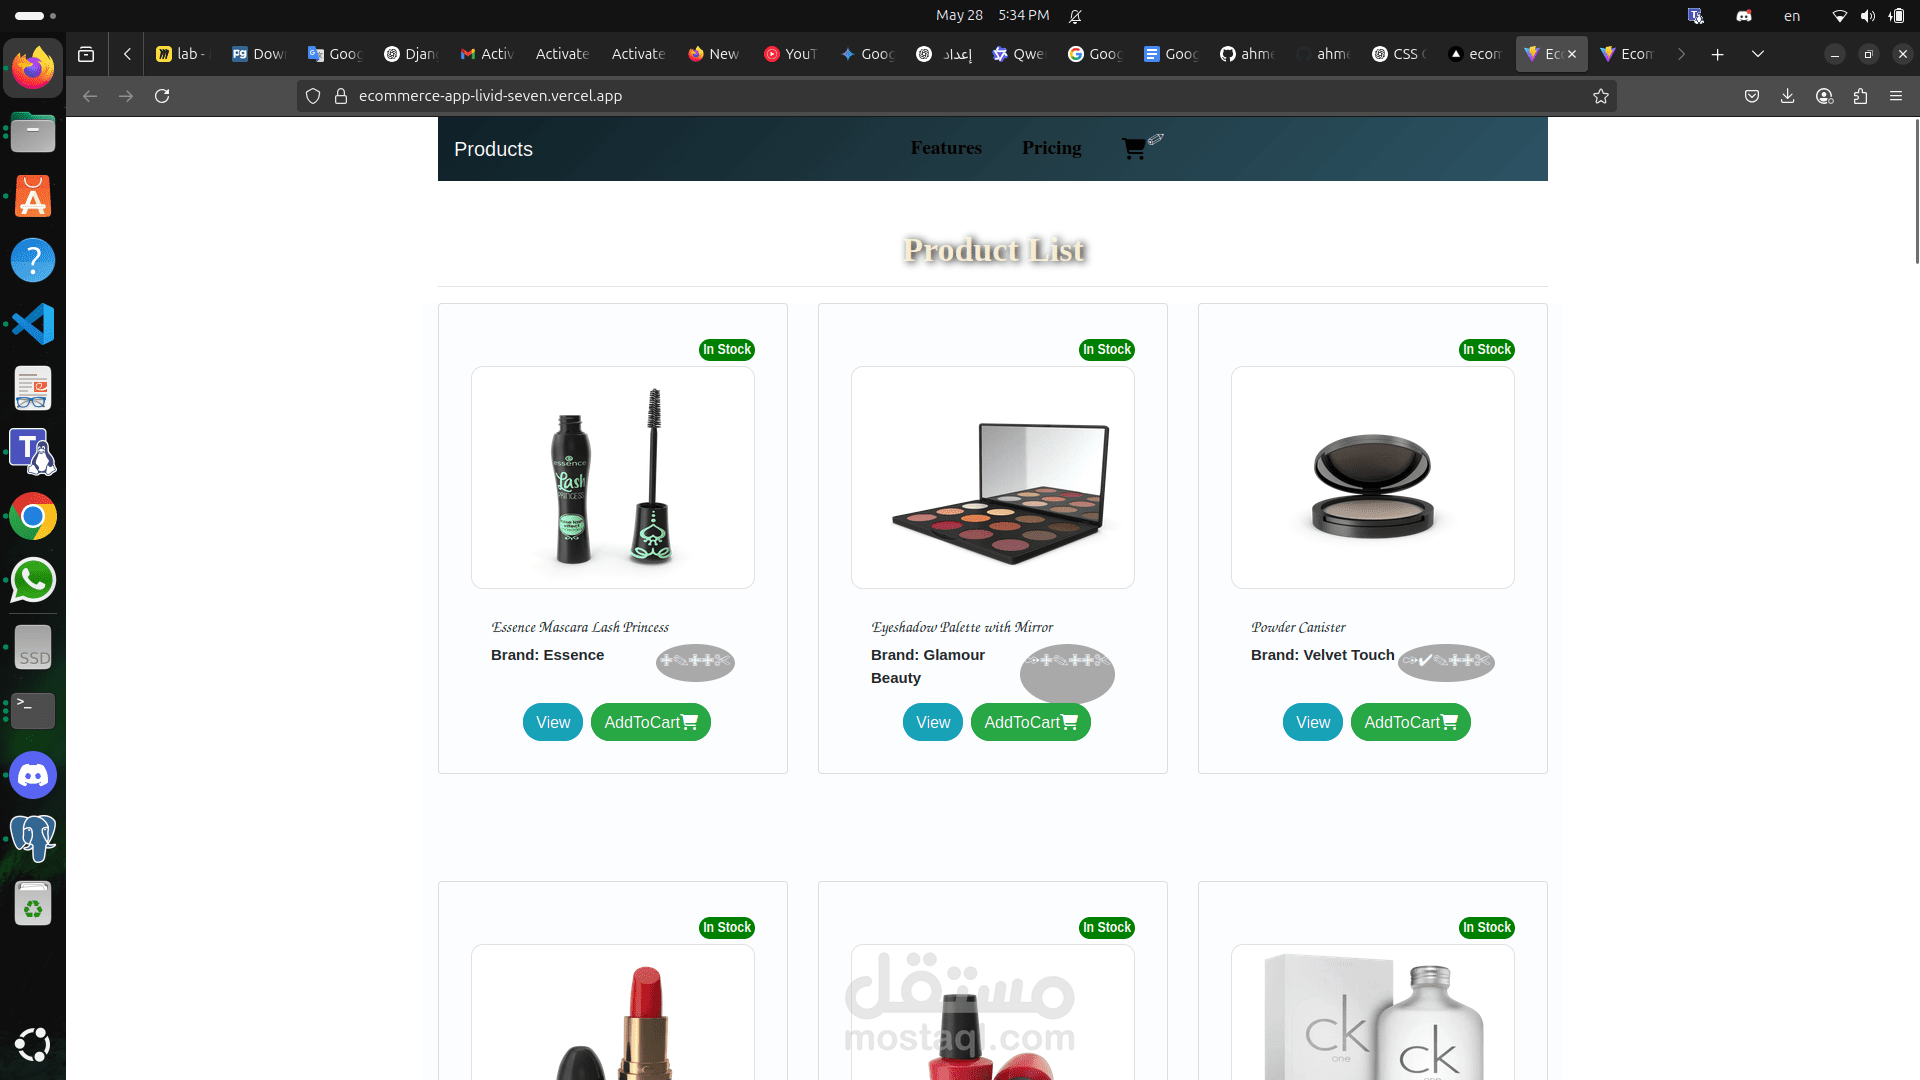Click the Products brand link
The image size is (1920, 1080).
coord(493,149)
